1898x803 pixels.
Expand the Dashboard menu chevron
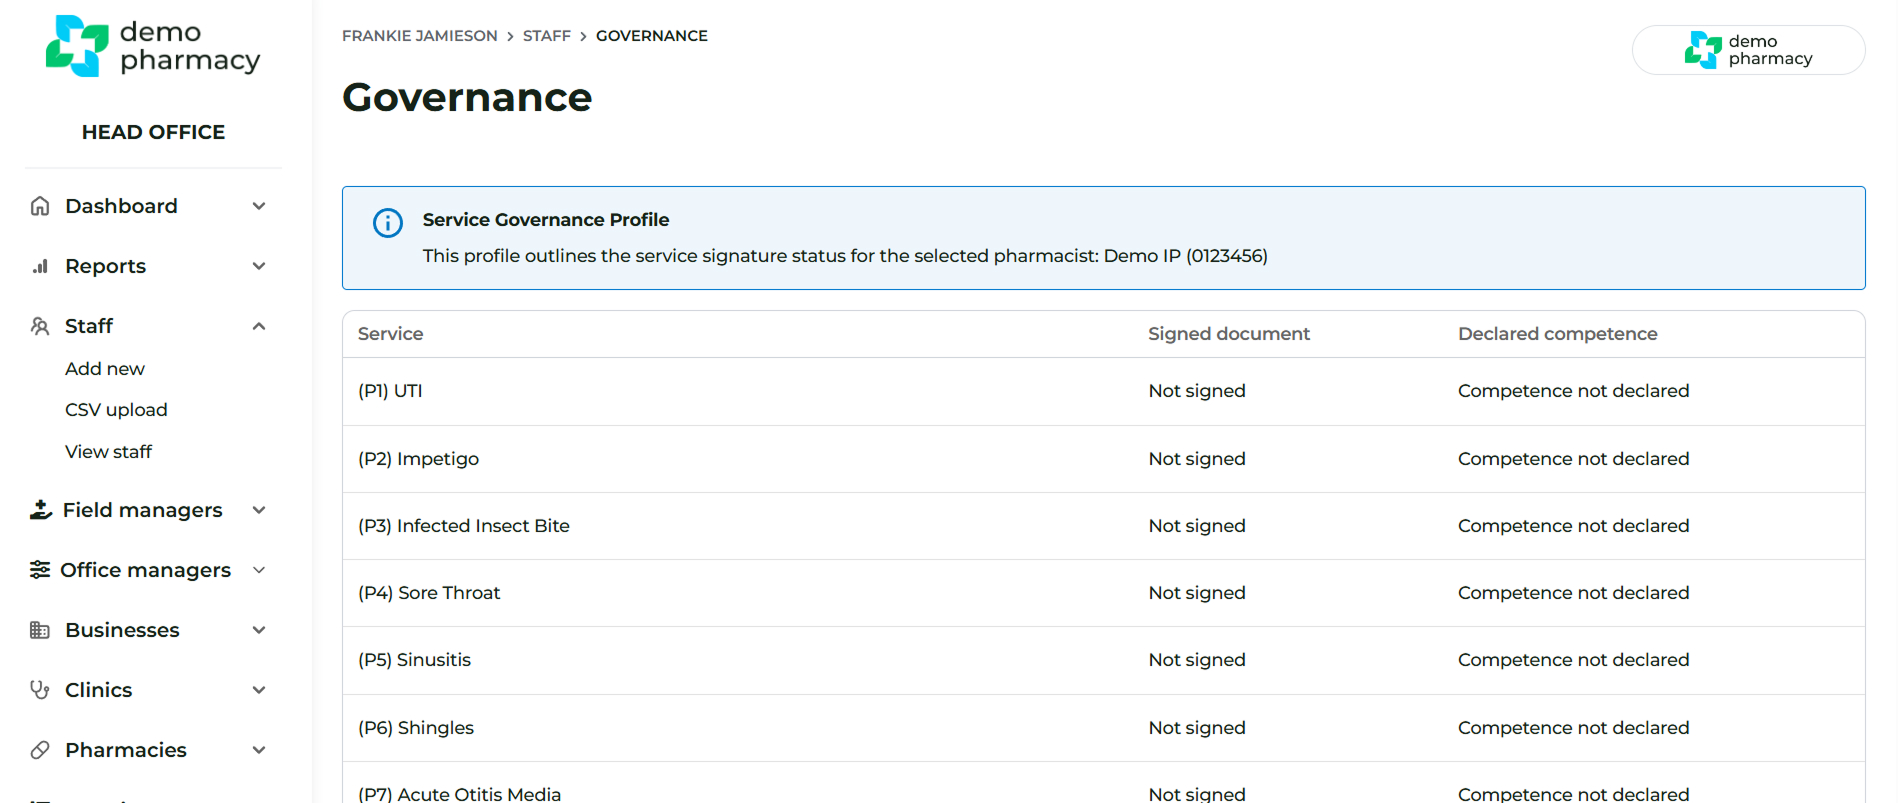[x=259, y=206]
